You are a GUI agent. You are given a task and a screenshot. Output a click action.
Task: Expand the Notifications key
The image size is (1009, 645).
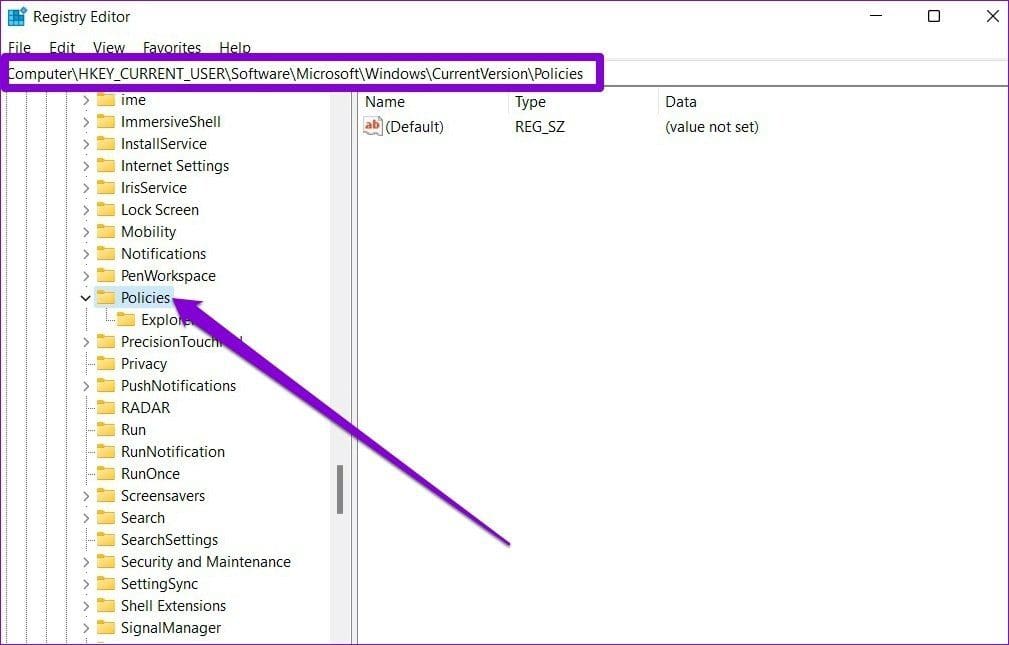click(x=86, y=254)
